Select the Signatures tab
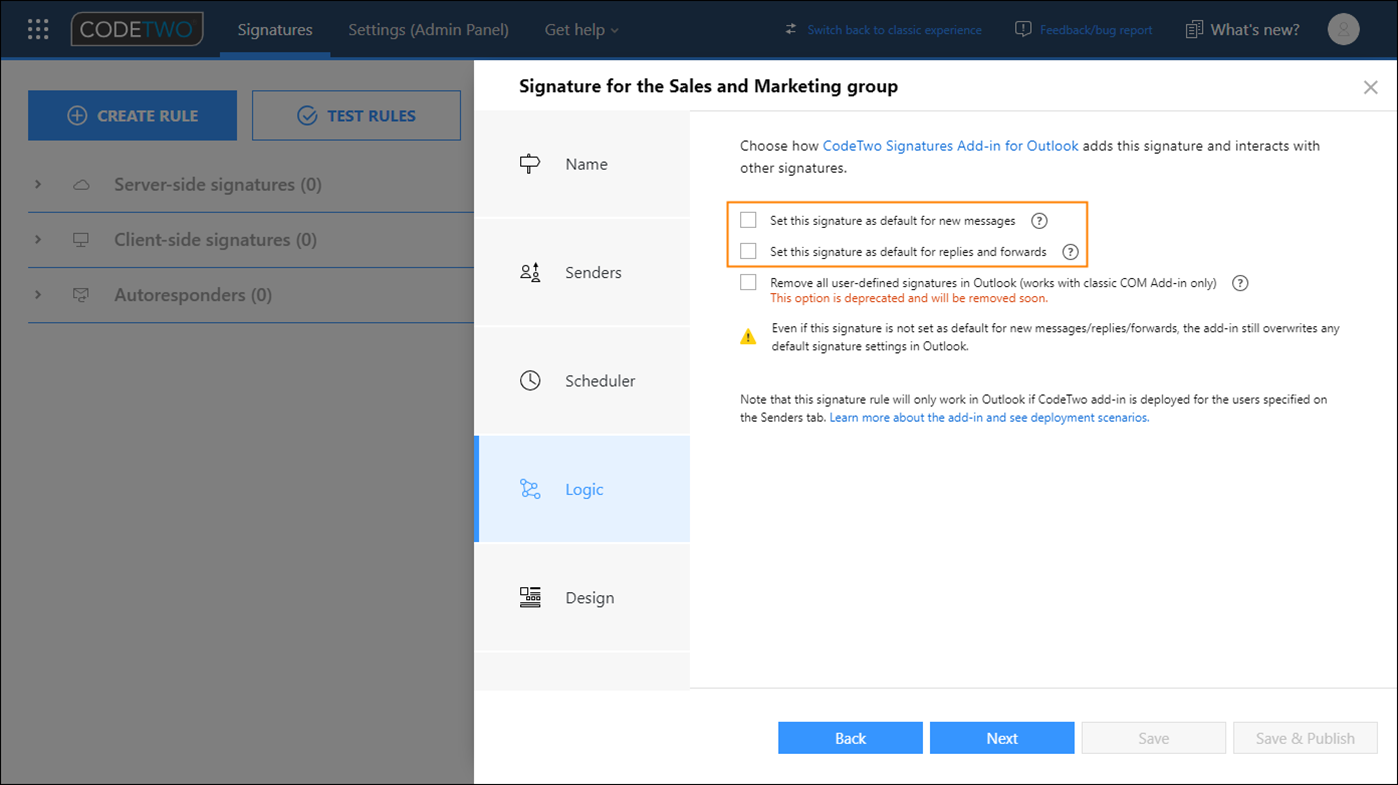This screenshot has width=1398, height=785. (274, 29)
